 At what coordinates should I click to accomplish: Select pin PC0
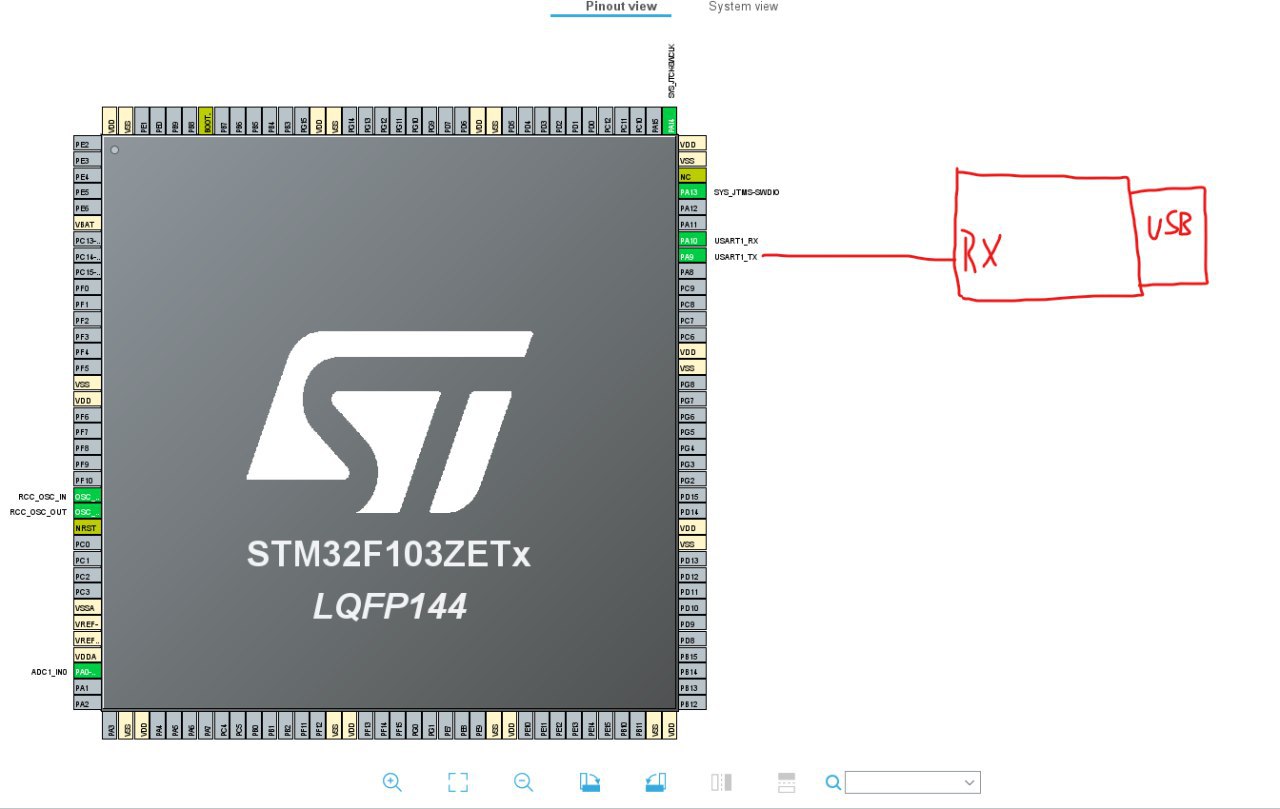88,544
